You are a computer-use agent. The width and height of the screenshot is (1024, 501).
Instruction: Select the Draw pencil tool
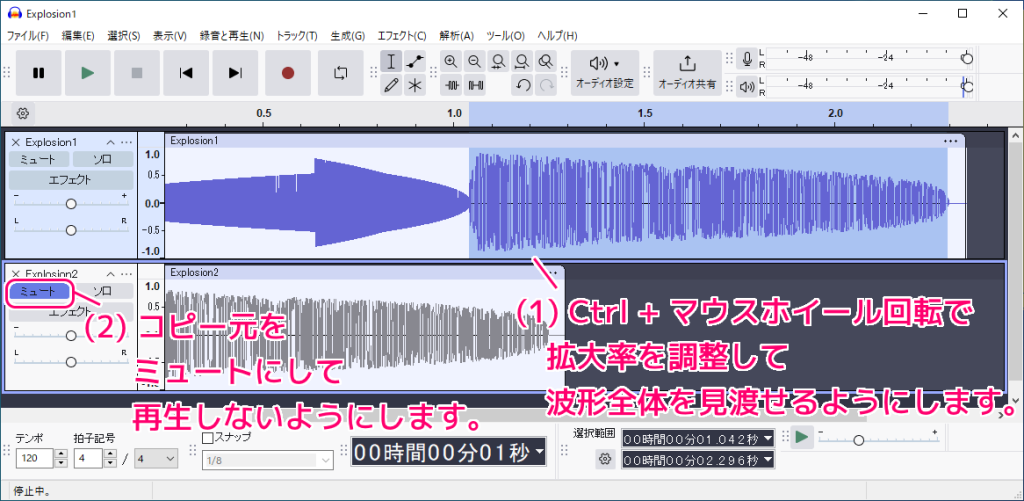[x=392, y=85]
